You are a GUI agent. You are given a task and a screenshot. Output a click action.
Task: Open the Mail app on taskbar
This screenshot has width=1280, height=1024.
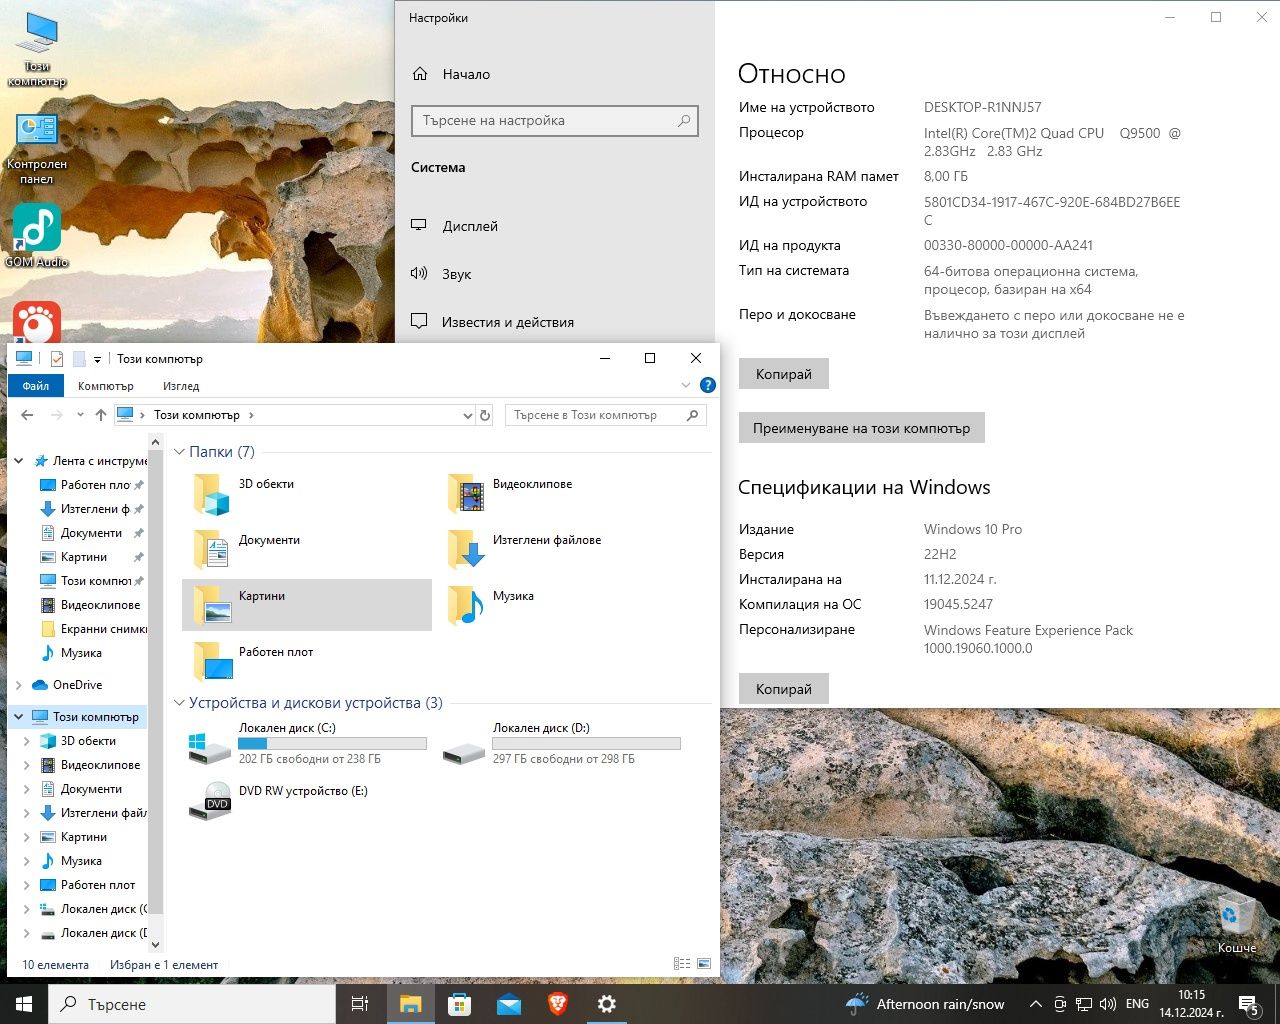coord(508,1004)
